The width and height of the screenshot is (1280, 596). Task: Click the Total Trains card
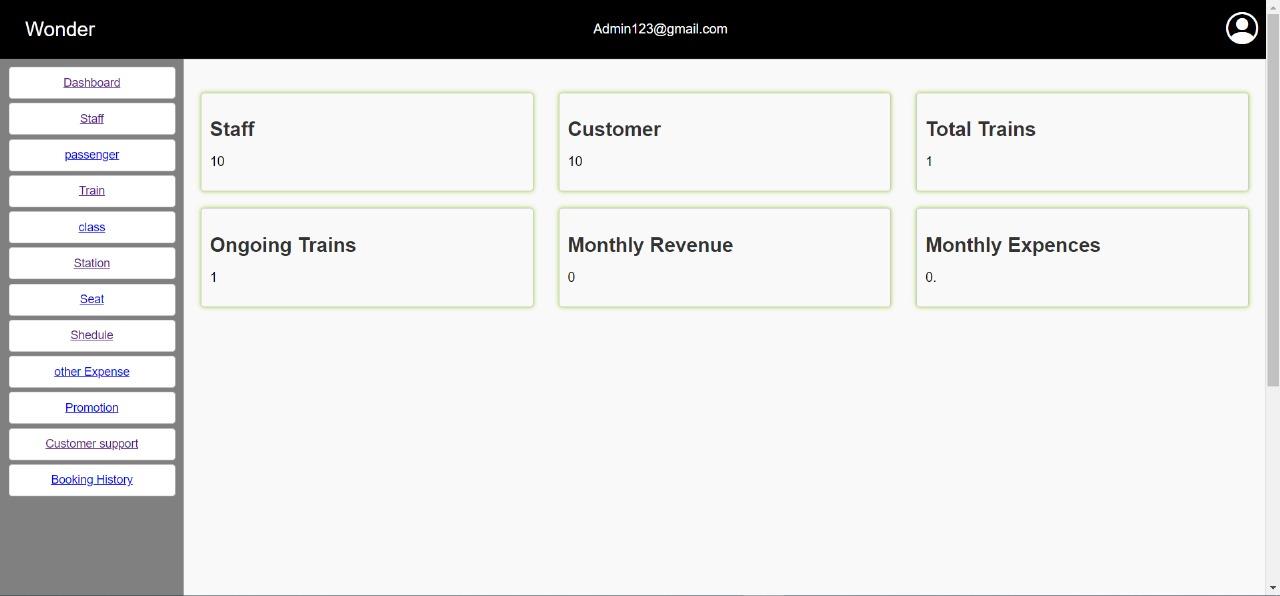pos(1082,142)
